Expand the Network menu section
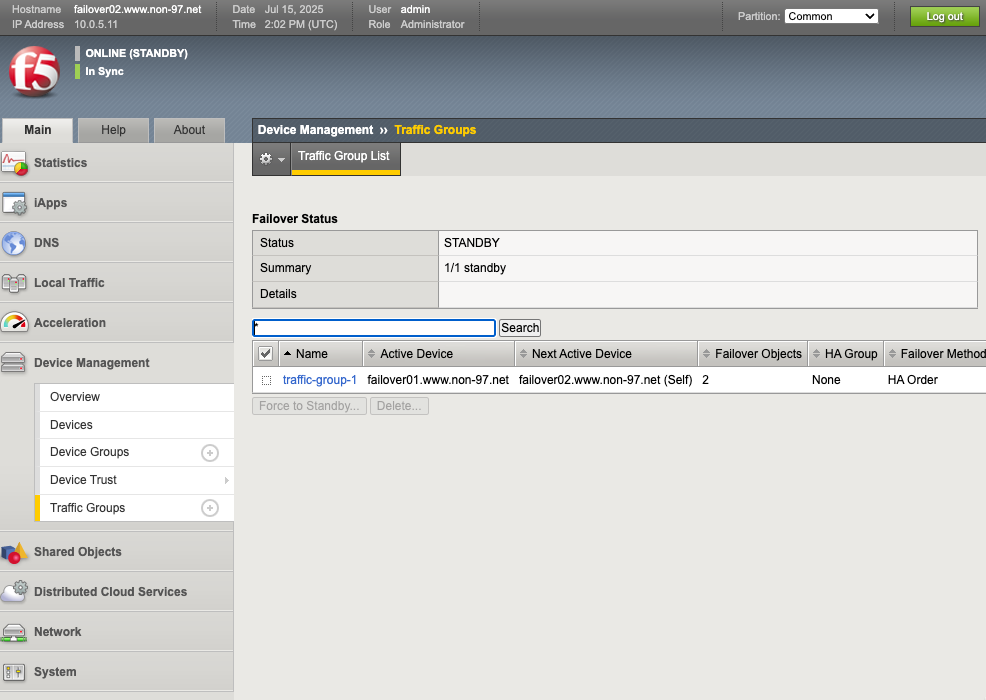Screen dimensions: 986x700 point(117,632)
